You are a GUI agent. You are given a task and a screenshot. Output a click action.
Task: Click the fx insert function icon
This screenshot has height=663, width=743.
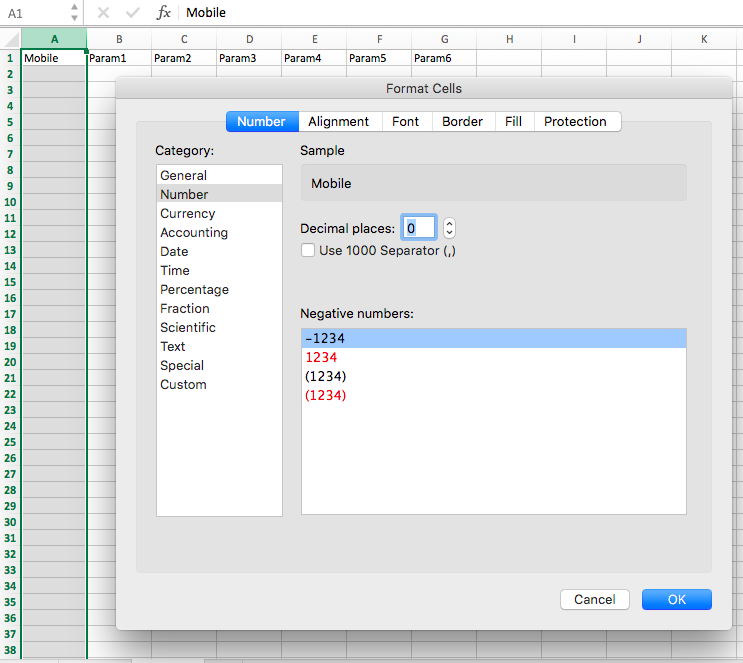click(164, 13)
